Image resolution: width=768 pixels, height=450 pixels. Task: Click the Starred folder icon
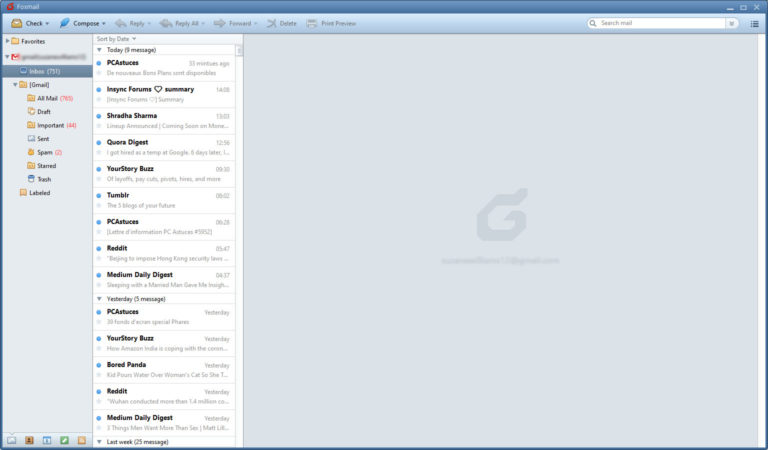(x=31, y=166)
